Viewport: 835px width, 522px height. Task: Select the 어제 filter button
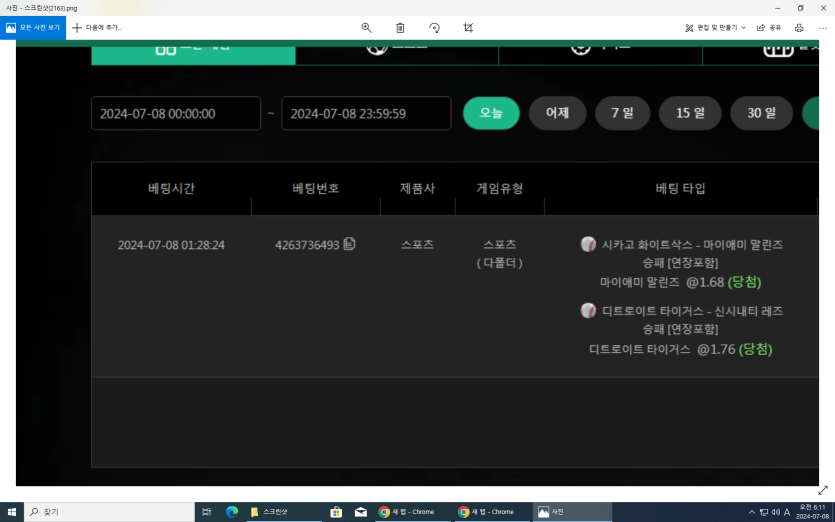558,113
